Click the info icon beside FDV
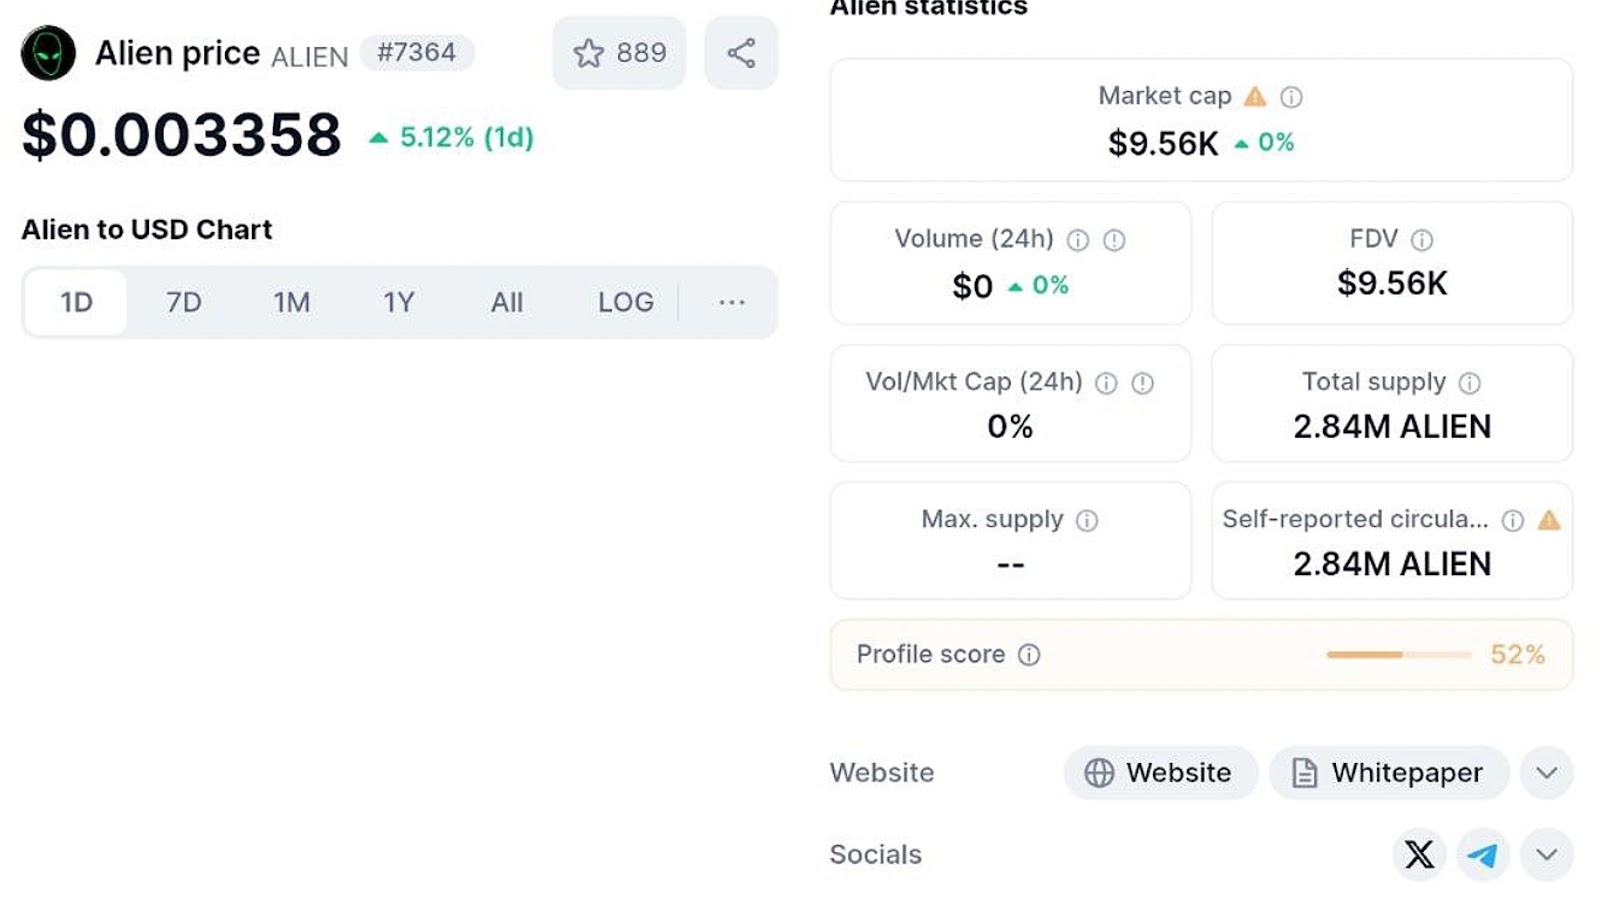The image size is (1600, 900). 1421,240
